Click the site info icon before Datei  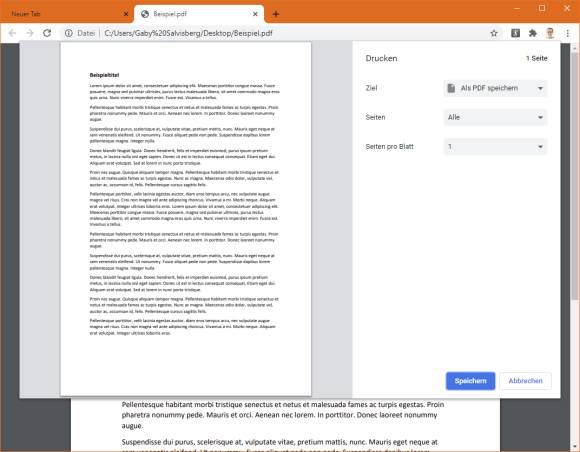coord(69,33)
